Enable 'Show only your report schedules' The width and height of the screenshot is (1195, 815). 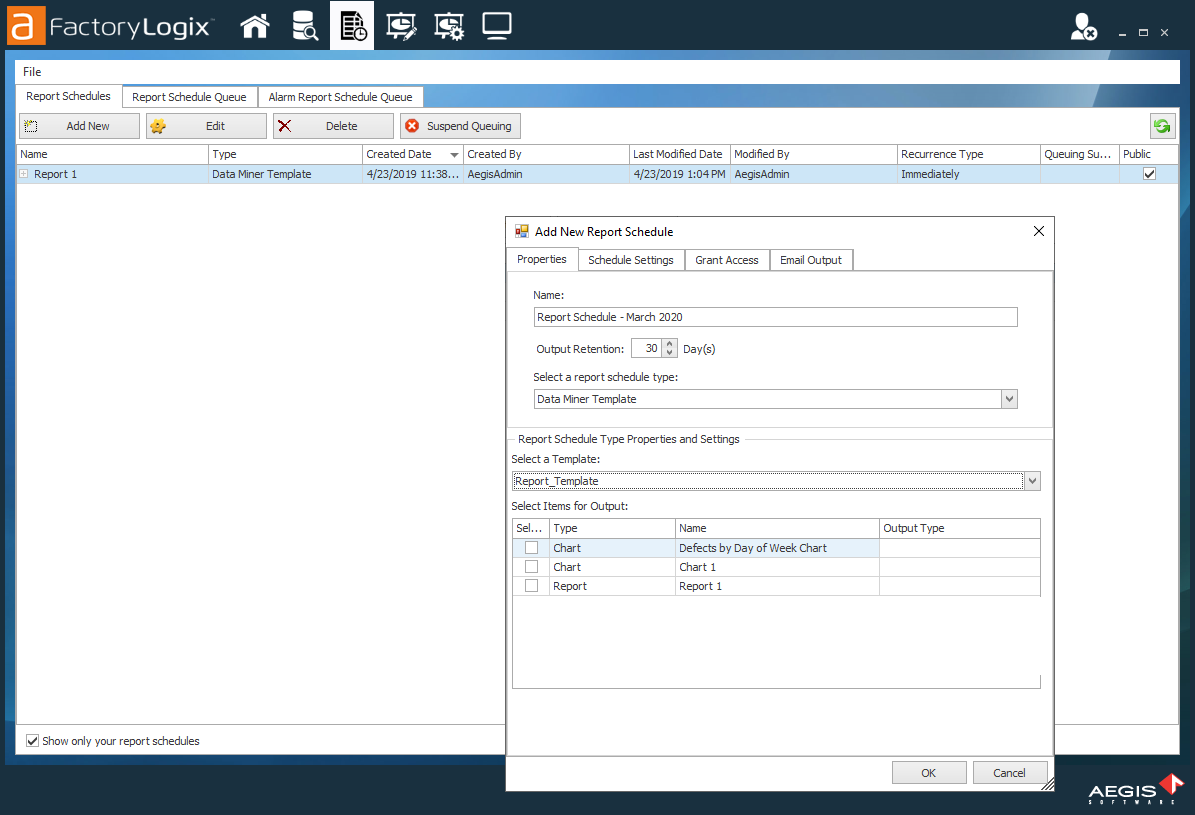pos(33,740)
